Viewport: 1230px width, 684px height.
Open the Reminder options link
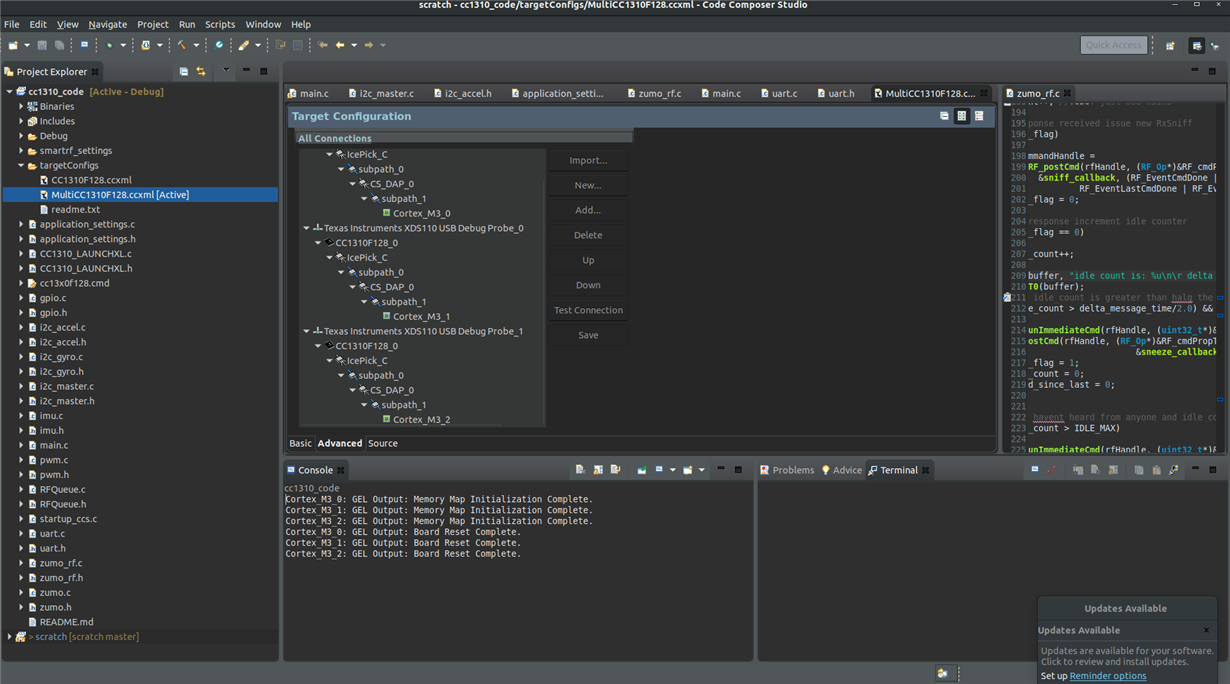[x=1107, y=676]
